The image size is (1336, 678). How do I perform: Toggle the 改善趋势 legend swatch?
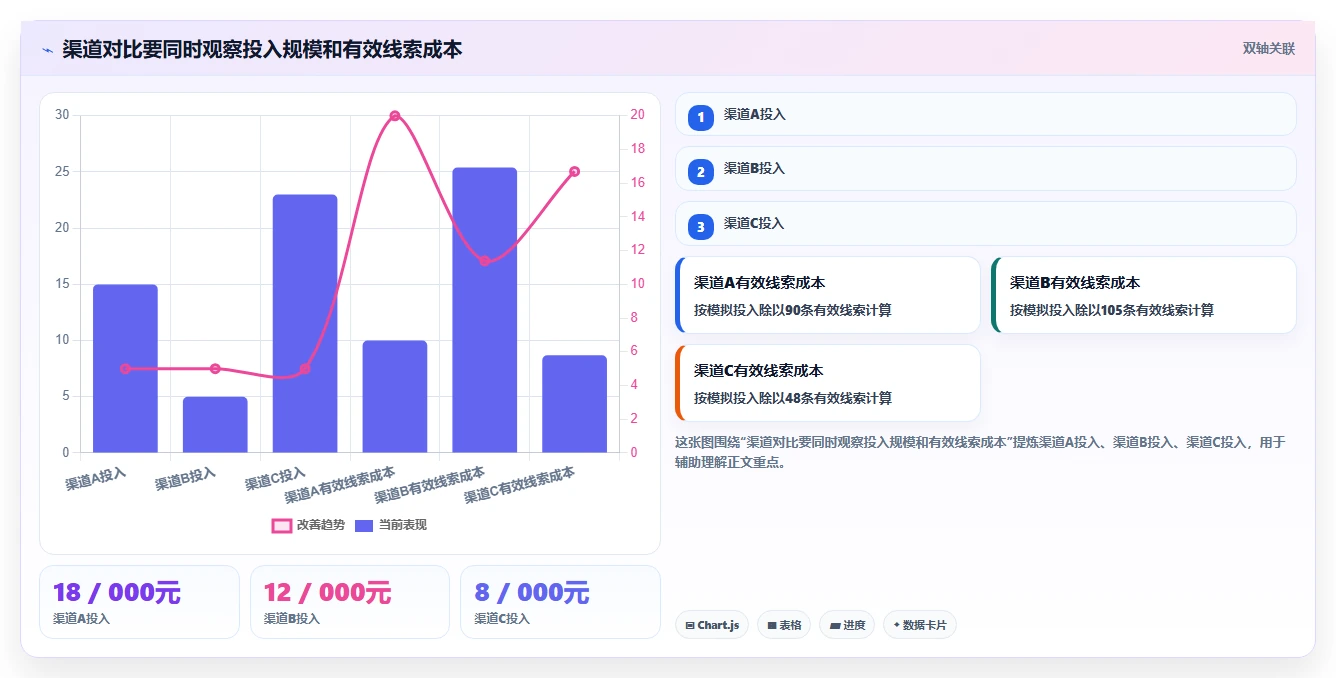click(x=282, y=525)
